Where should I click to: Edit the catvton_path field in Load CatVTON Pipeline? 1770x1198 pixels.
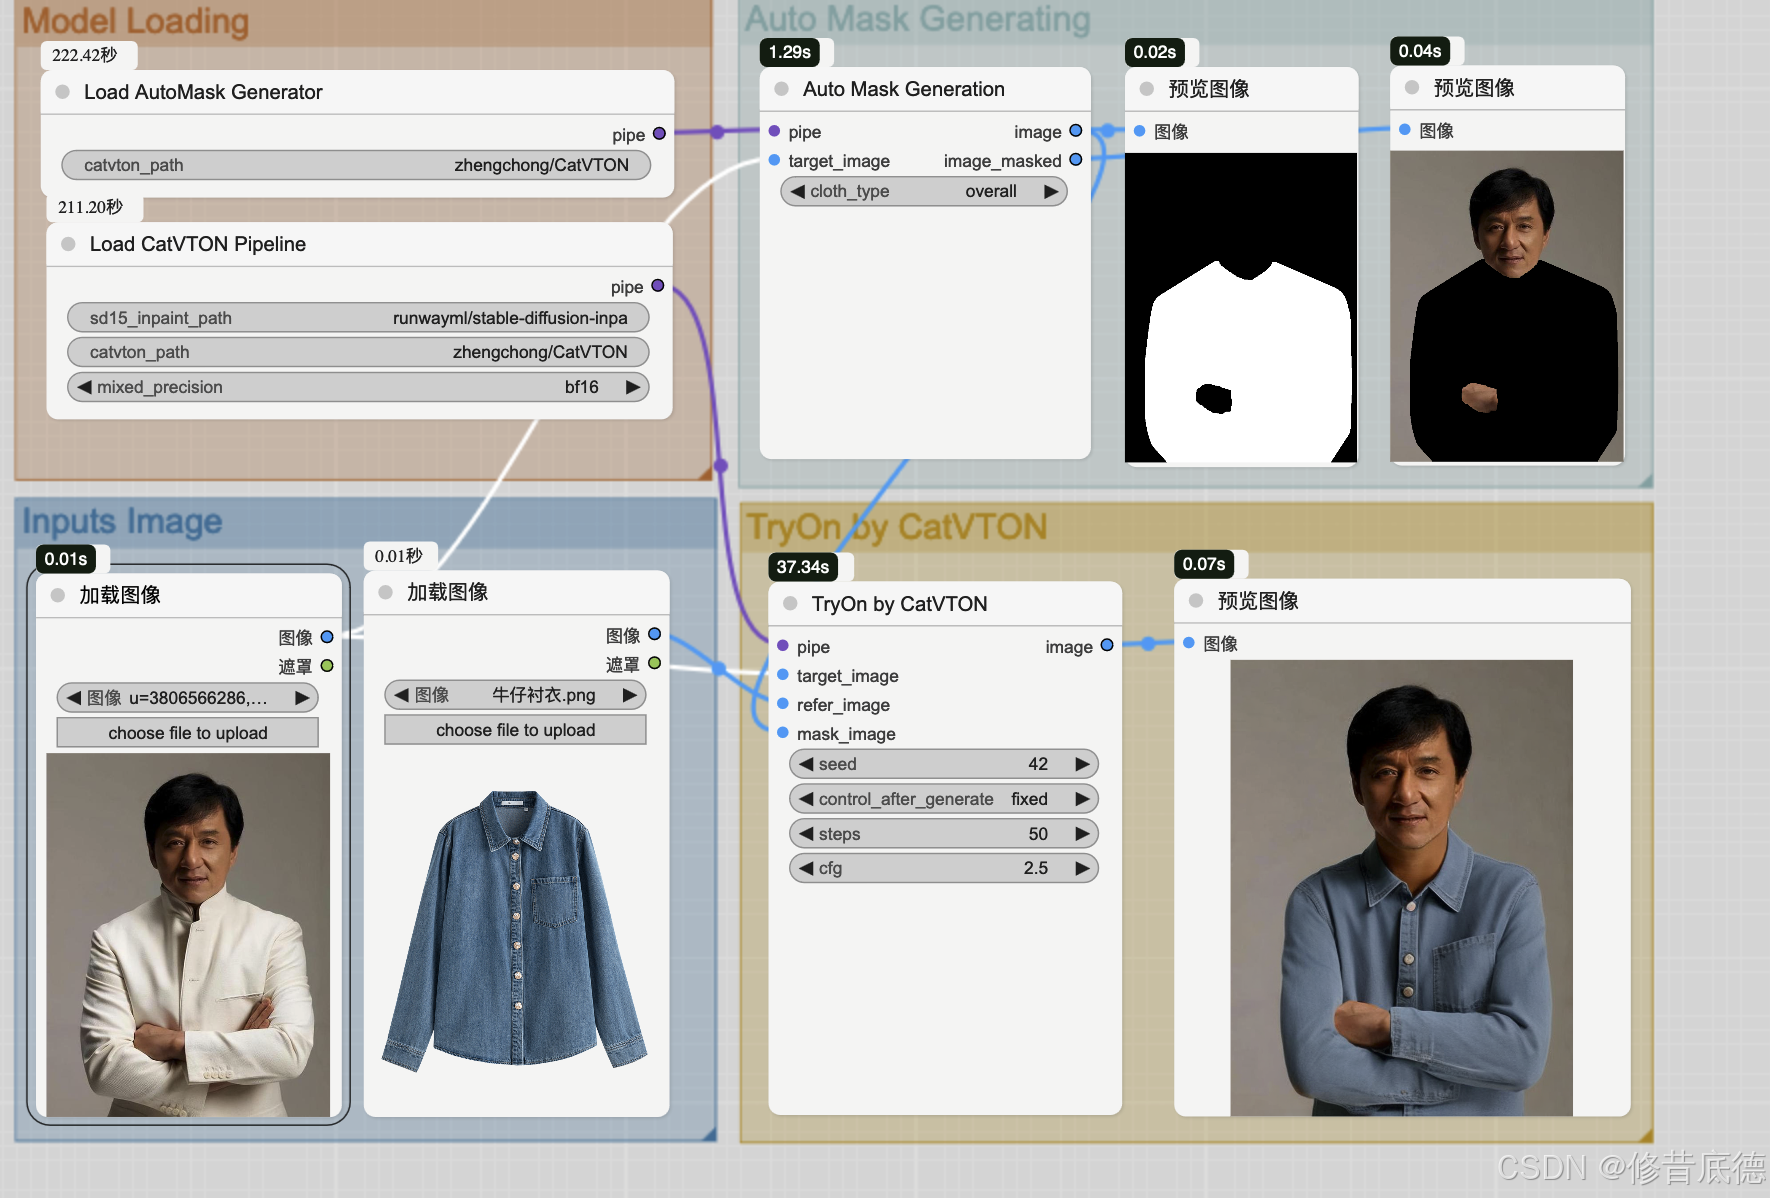click(358, 352)
